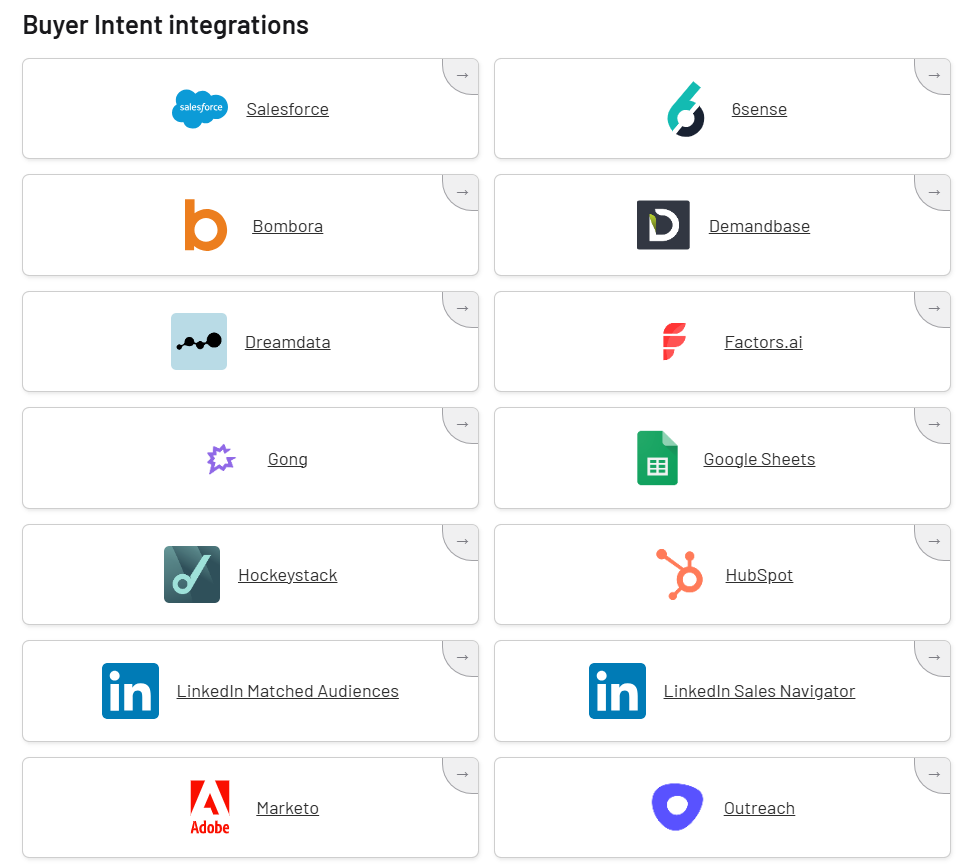The height and width of the screenshot is (866, 974).
Task: Go to the Outreach link
Action: pos(759,808)
